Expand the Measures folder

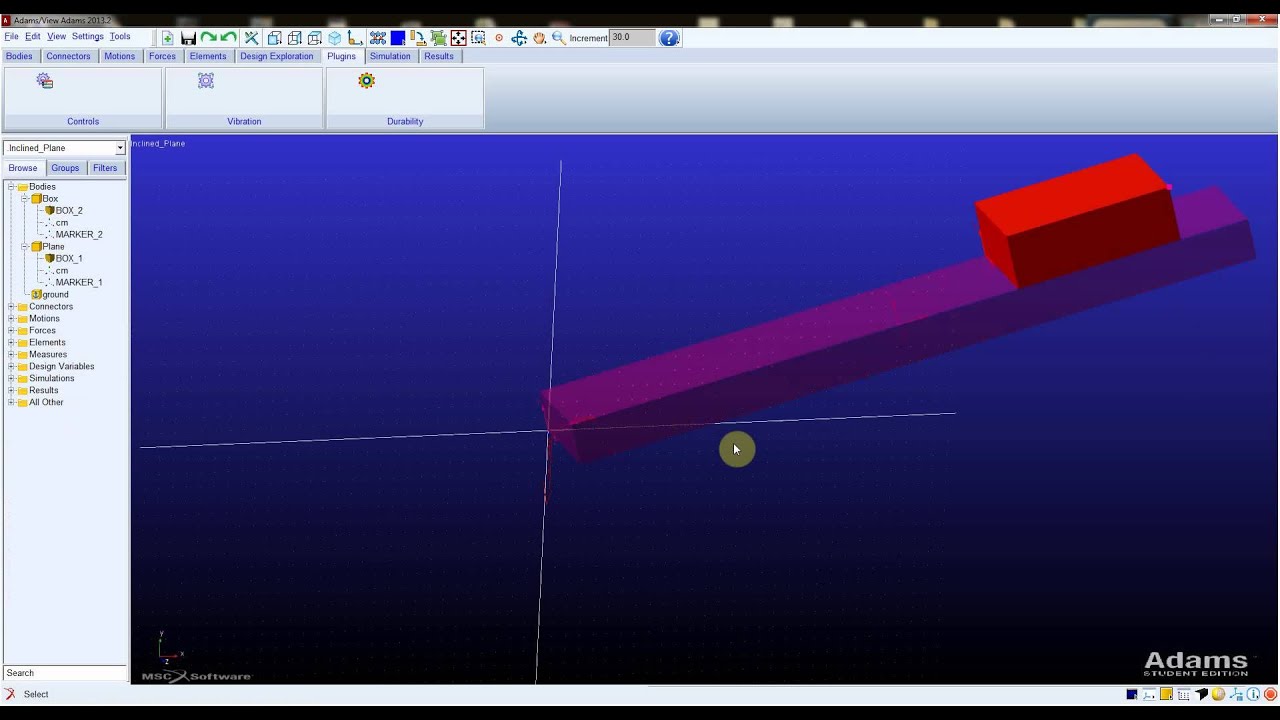tap(11, 355)
